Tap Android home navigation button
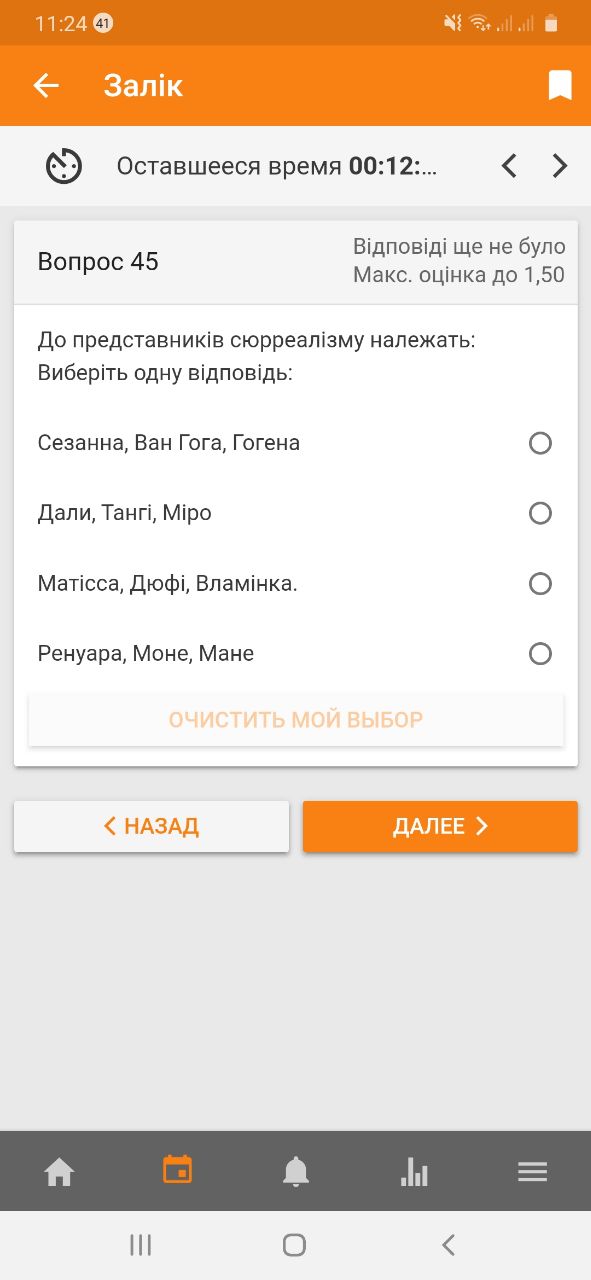591x1280 pixels. click(x=294, y=1245)
